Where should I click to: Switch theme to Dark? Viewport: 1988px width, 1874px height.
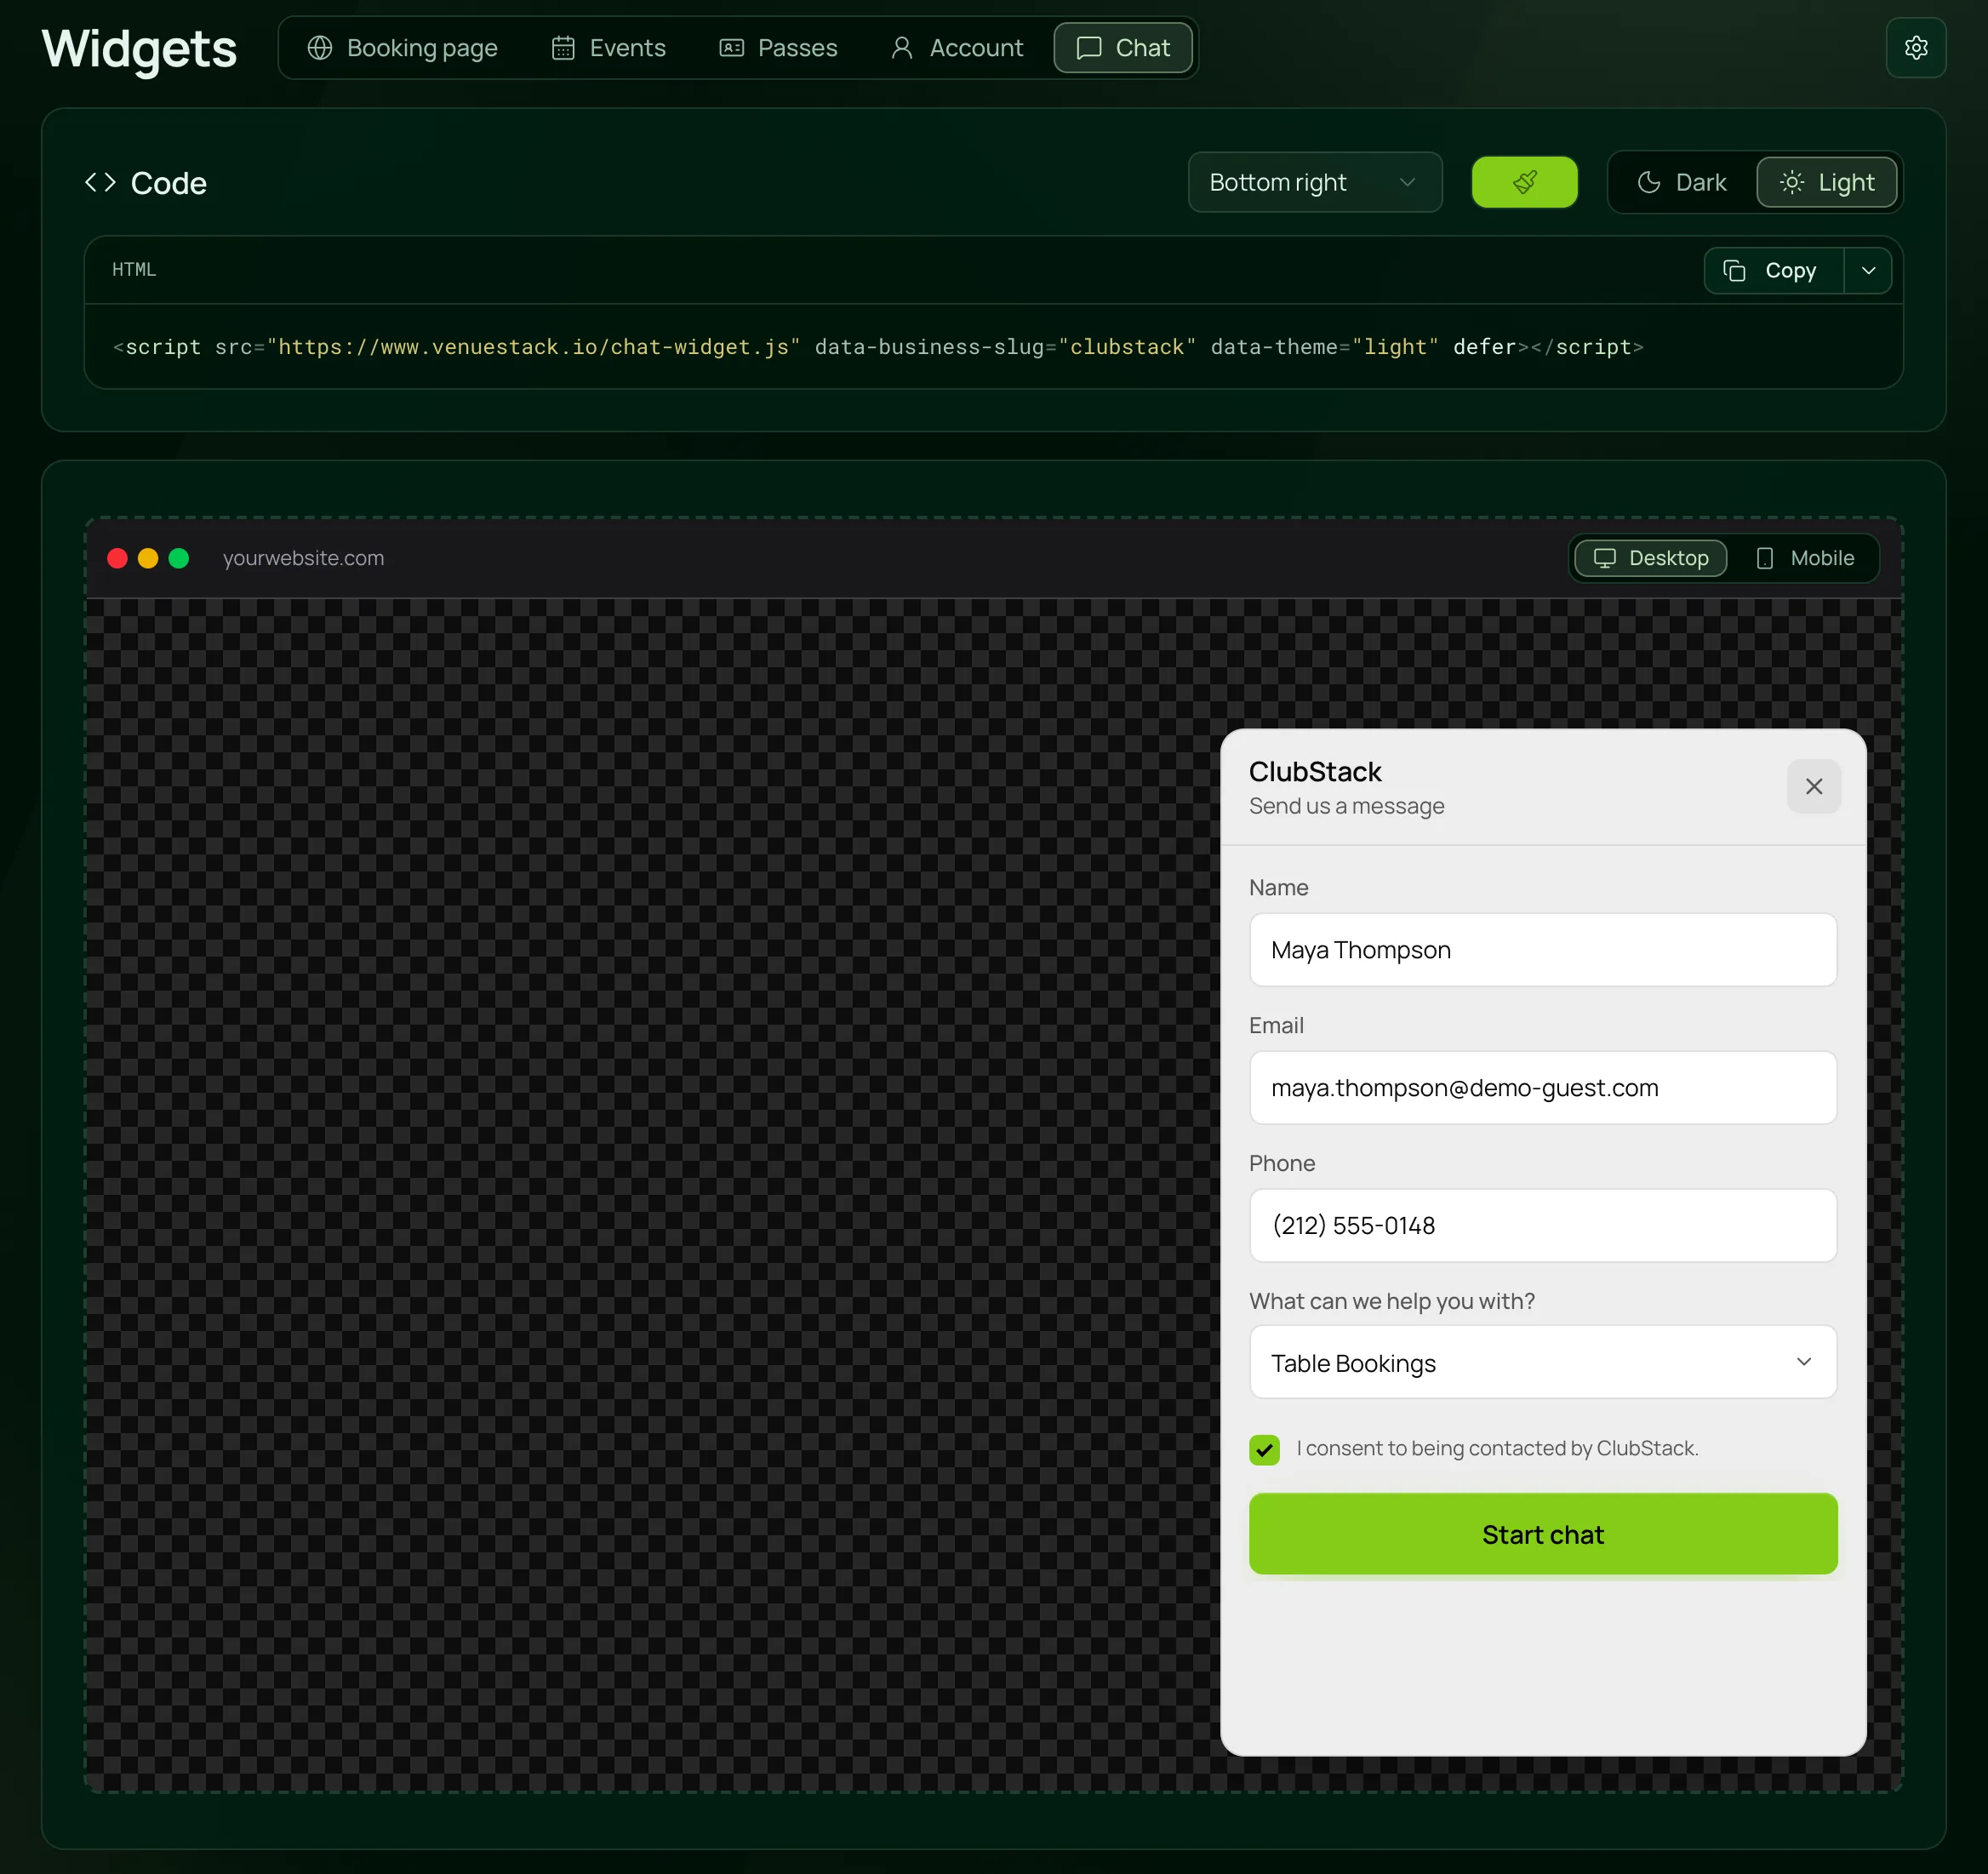pos(1681,182)
